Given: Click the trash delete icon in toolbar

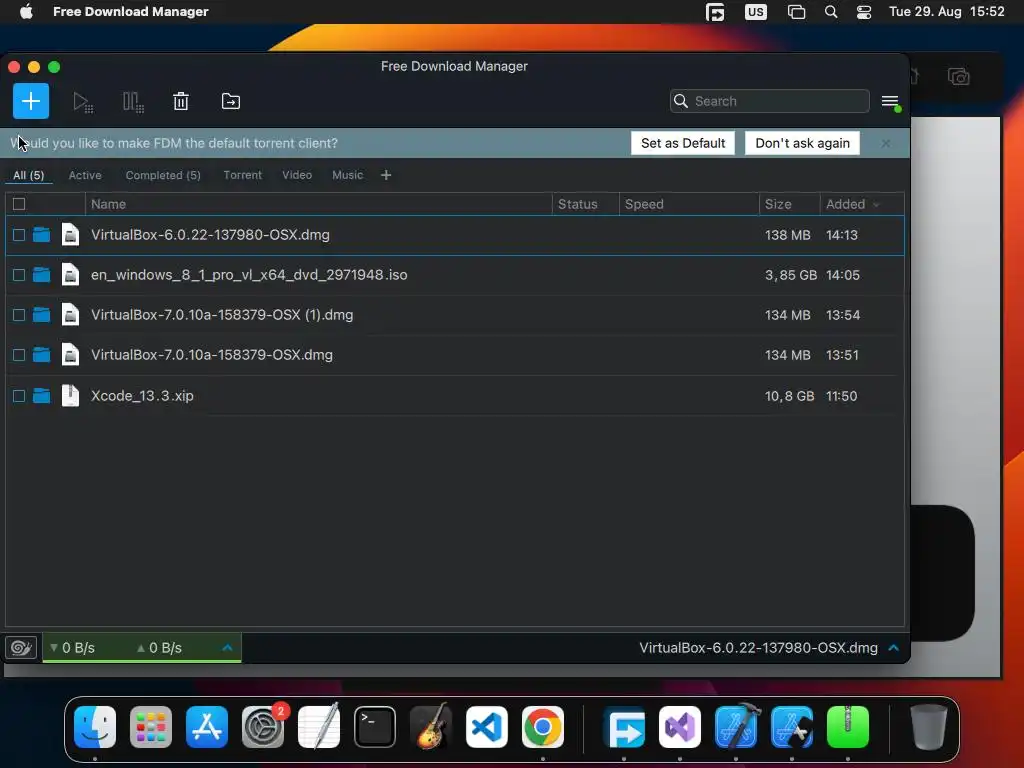Looking at the screenshot, I should tap(181, 101).
